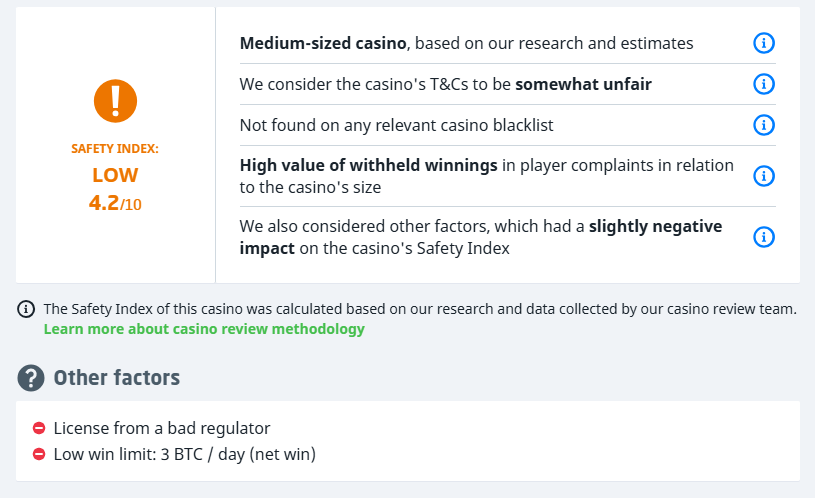The width and height of the screenshot is (815, 498).
Task: Open Learn more about casino review methodology
Action: click(x=204, y=329)
